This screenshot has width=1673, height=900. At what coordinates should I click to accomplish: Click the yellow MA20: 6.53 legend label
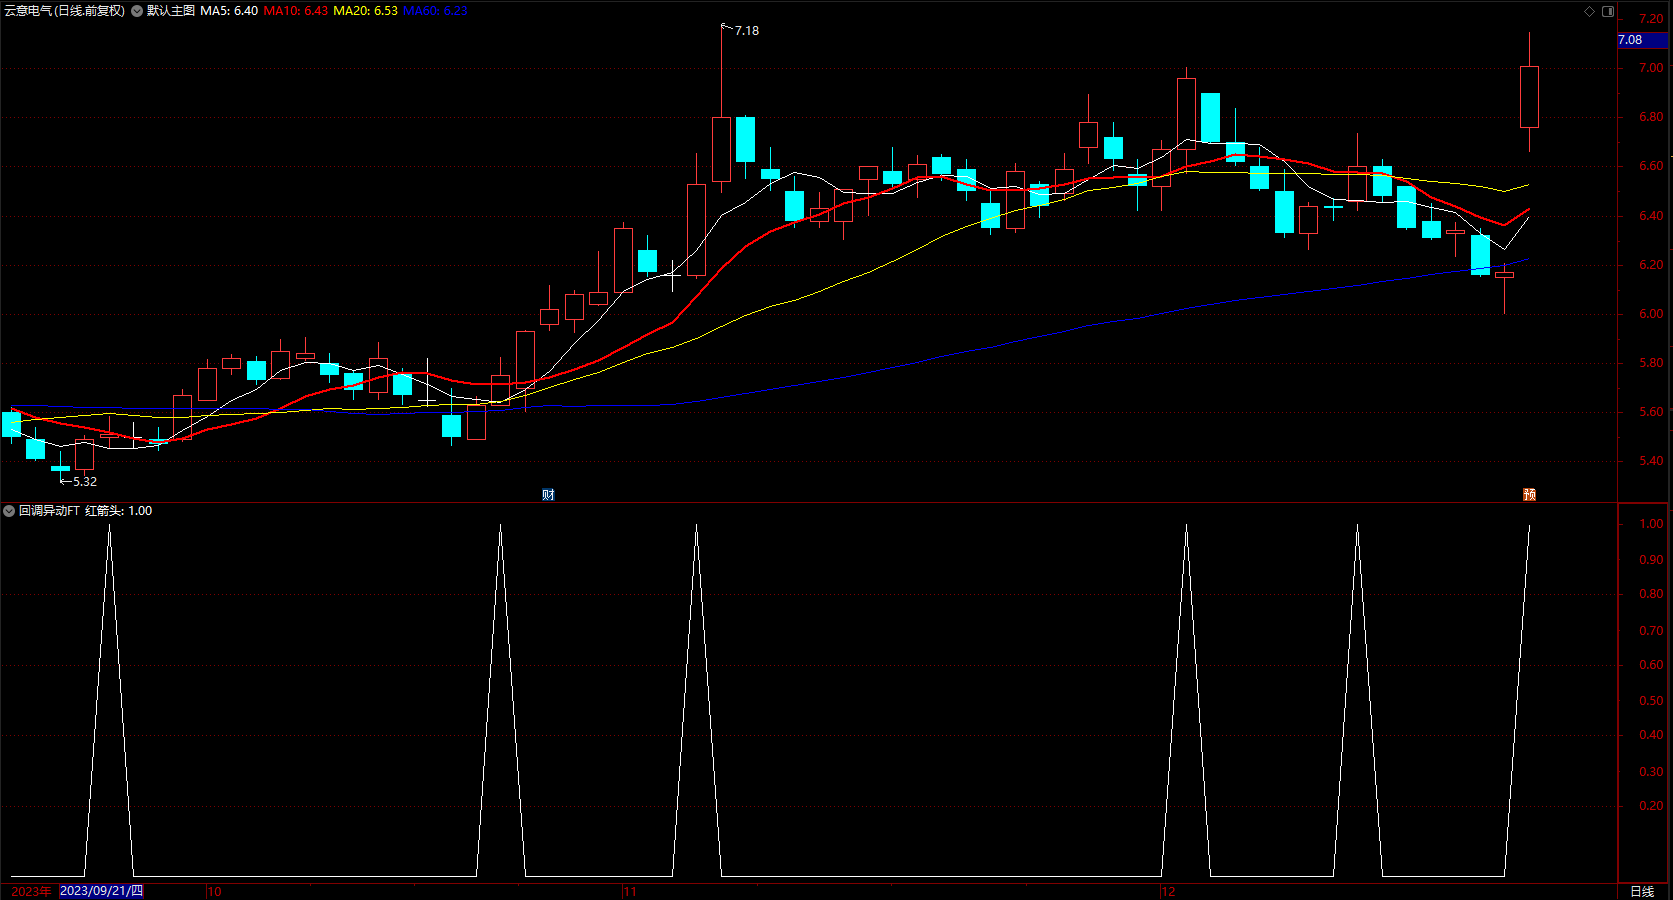tap(365, 11)
